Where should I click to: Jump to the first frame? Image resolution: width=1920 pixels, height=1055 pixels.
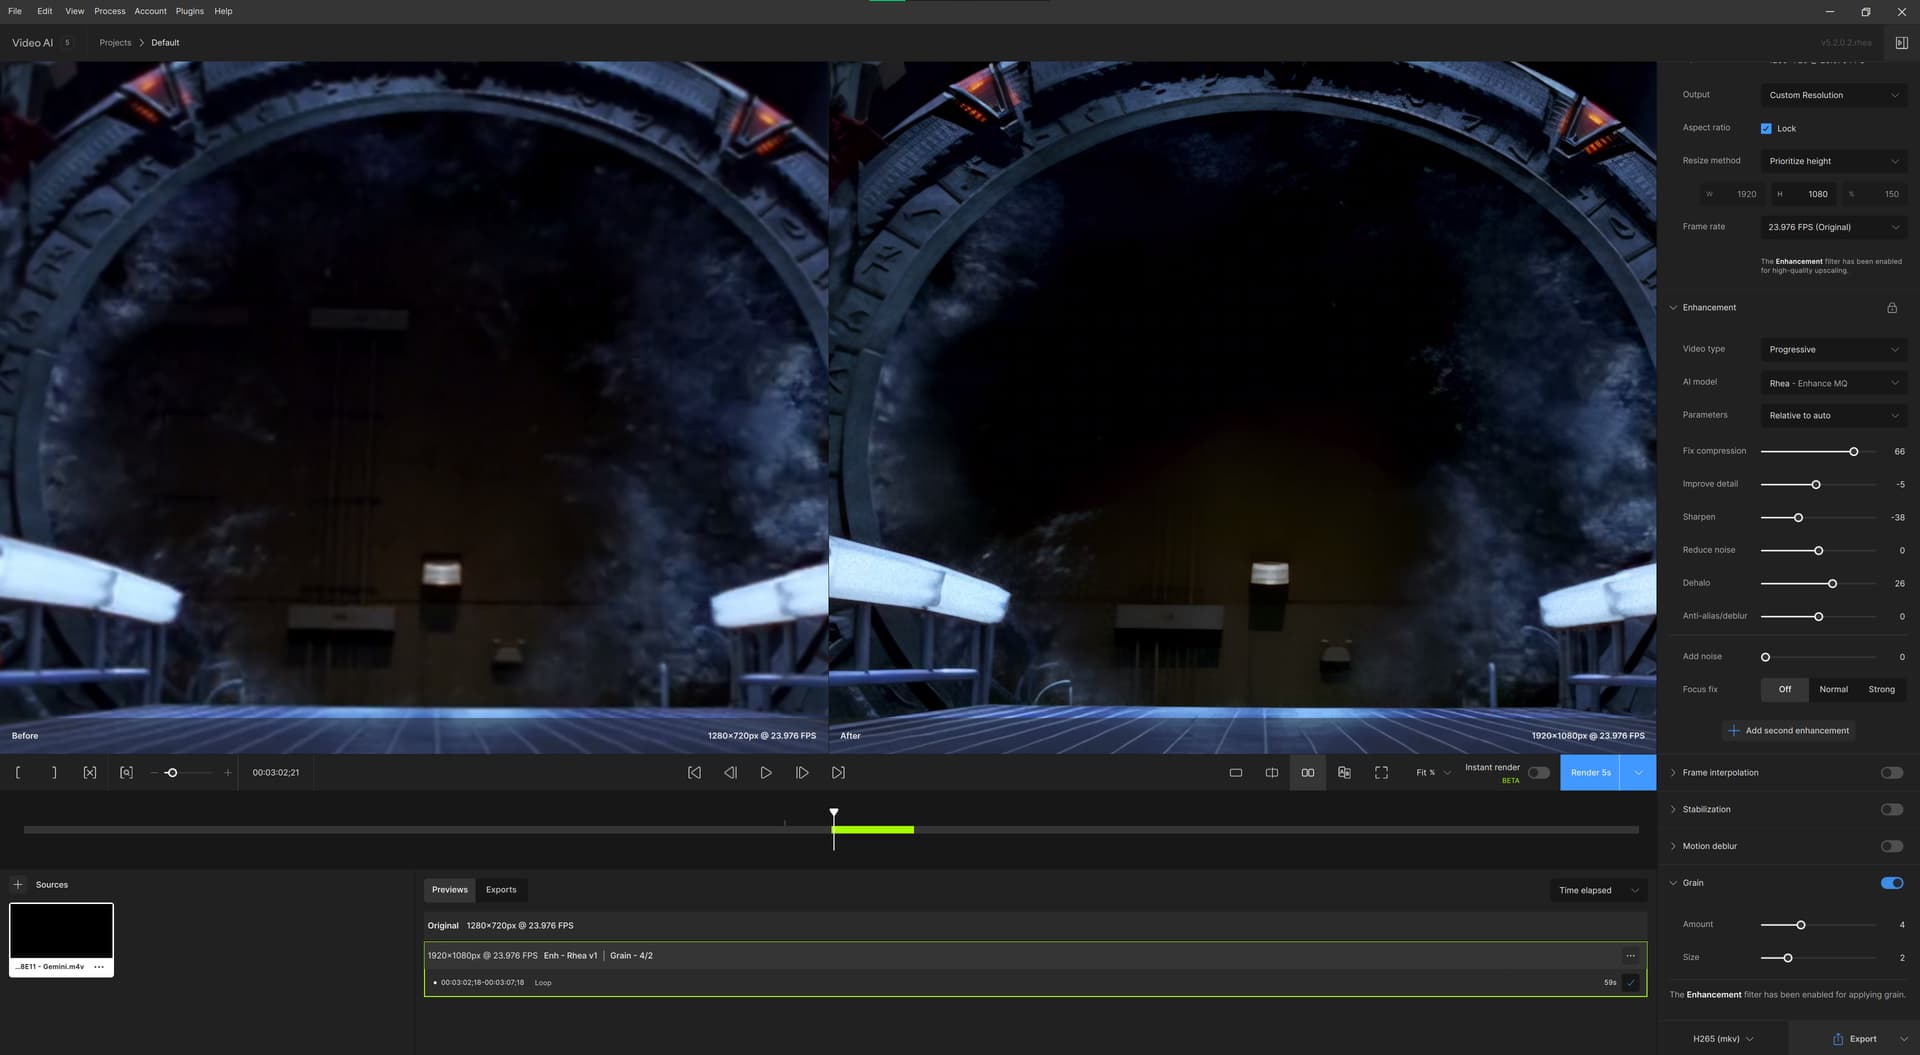694,773
